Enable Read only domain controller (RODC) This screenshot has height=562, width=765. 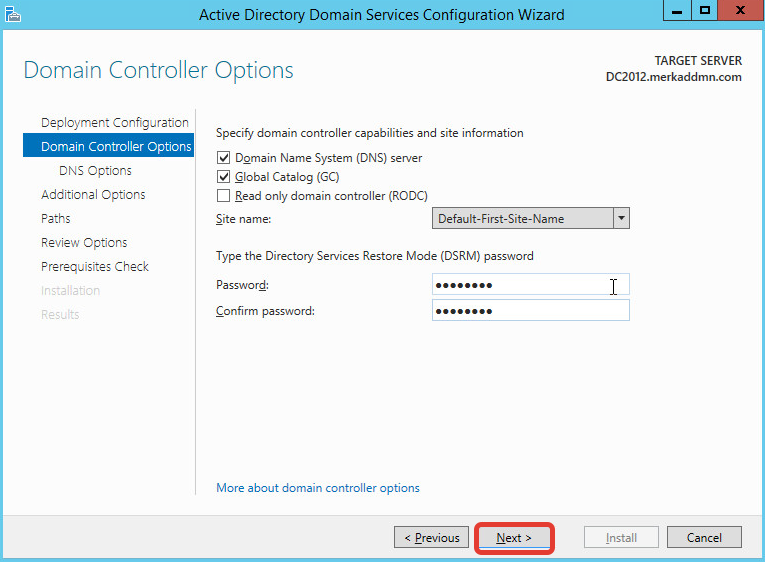click(x=223, y=196)
